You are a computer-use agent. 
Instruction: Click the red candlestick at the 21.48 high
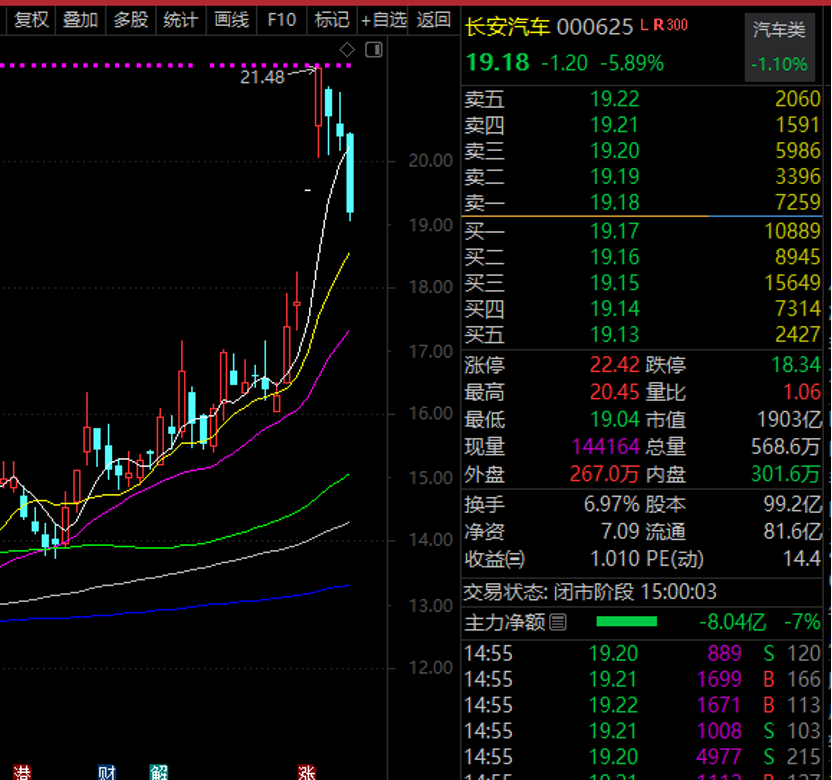(318, 111)
